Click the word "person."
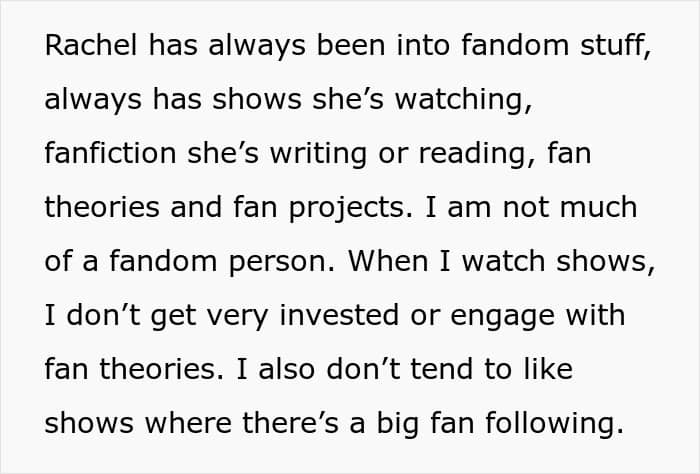The width and height of the screenshot is (700, 474). (282, 263)
